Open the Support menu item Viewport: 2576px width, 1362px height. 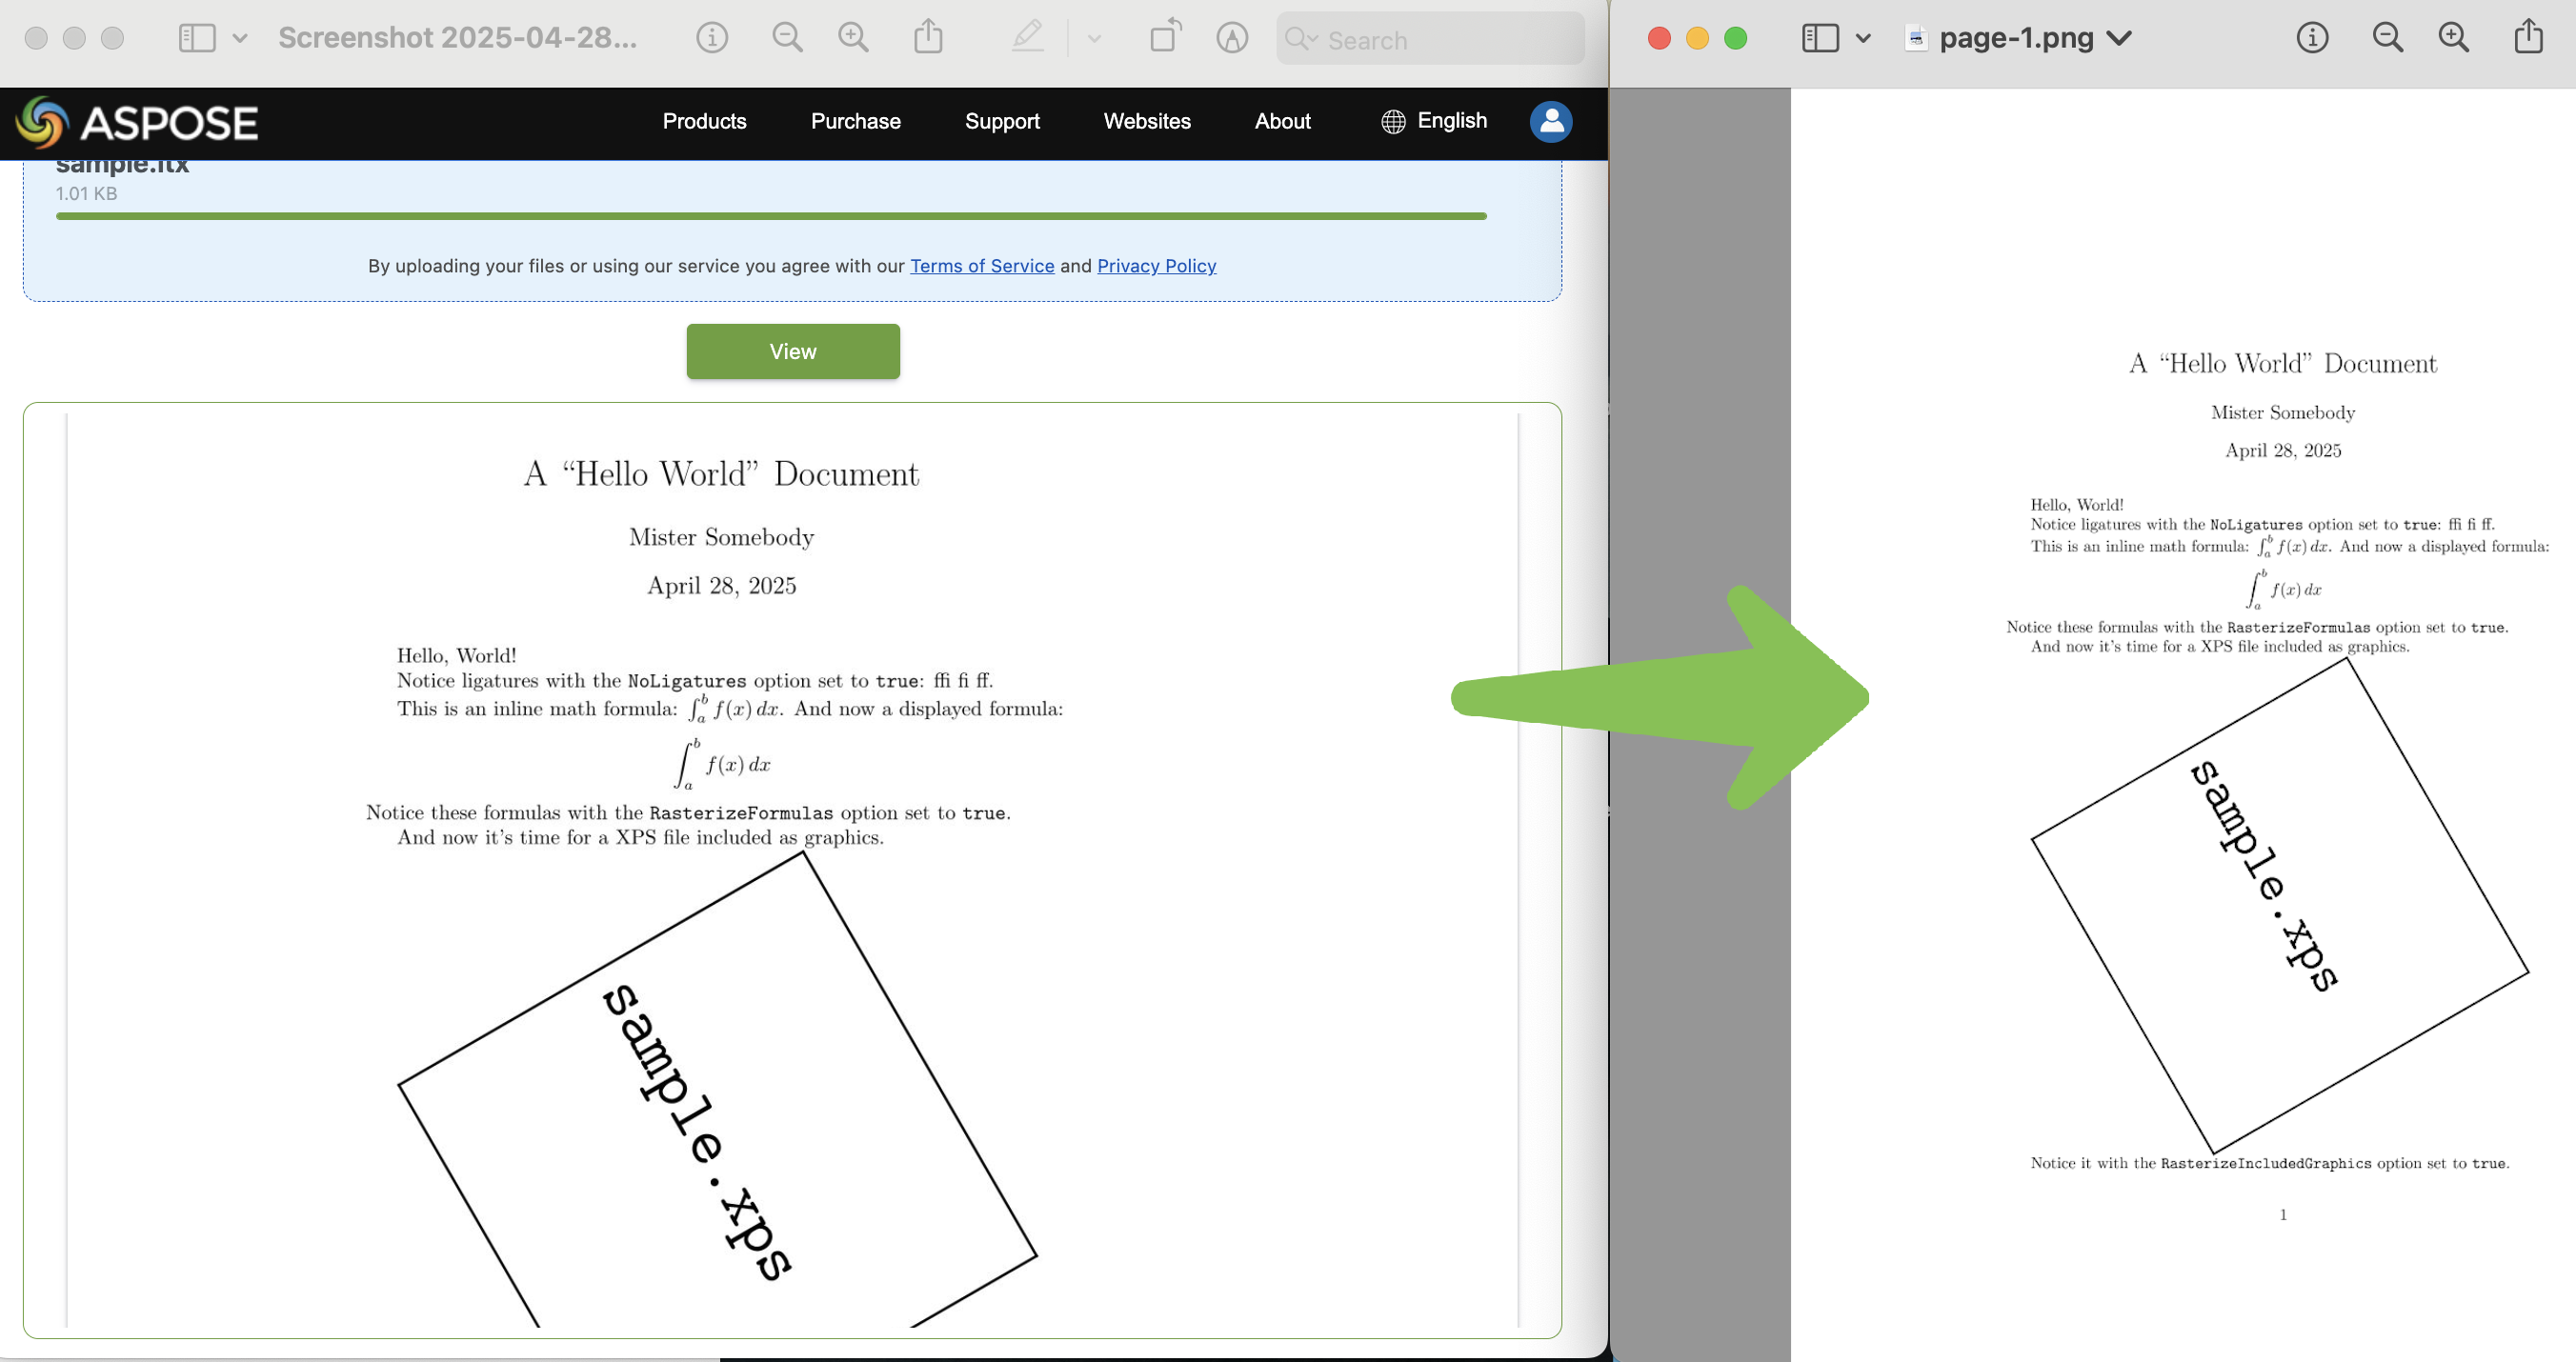click(1001, 121)
